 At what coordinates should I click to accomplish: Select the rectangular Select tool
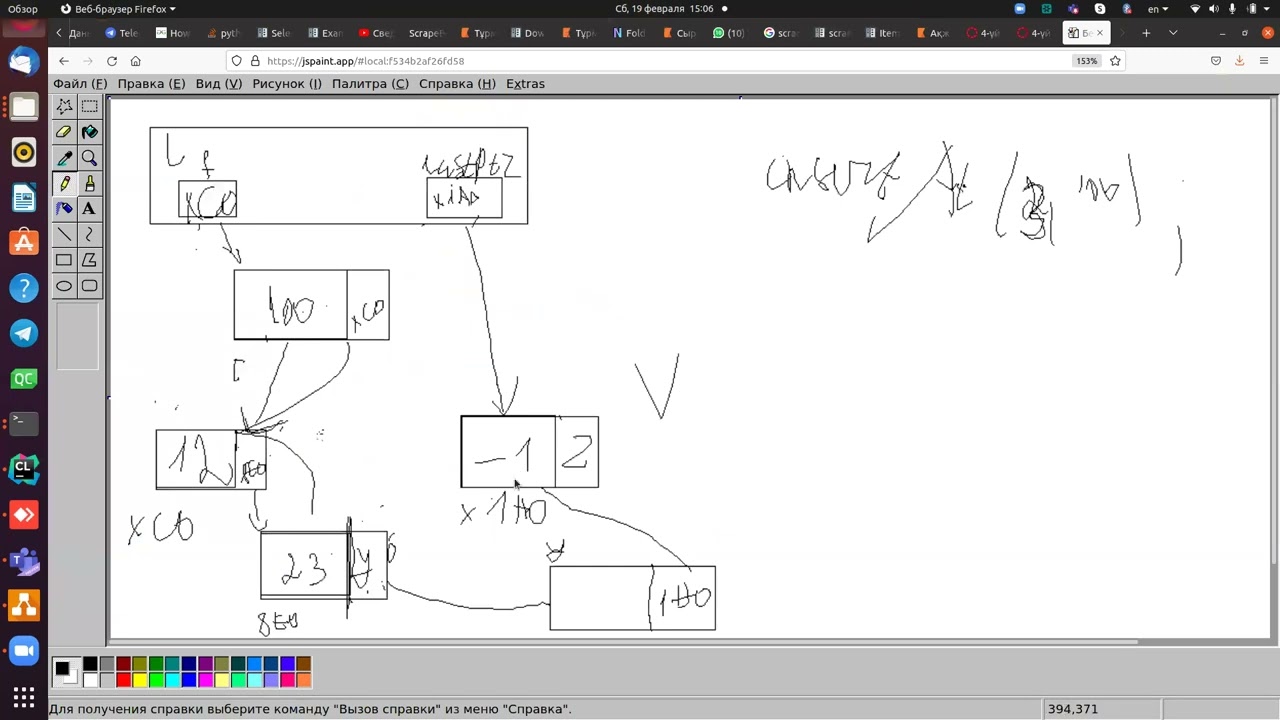89,106
